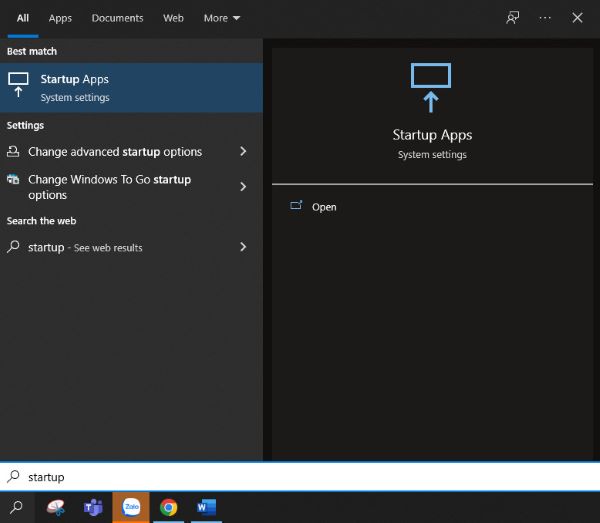
Task: Click in the startup search input field
Action: [x=300, y=477]
